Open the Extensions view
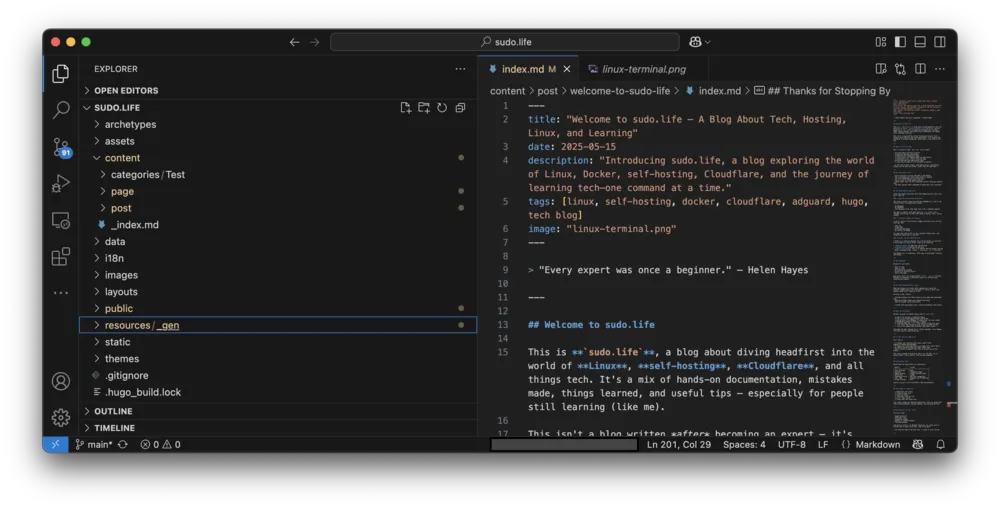 (x=61, y=256)
